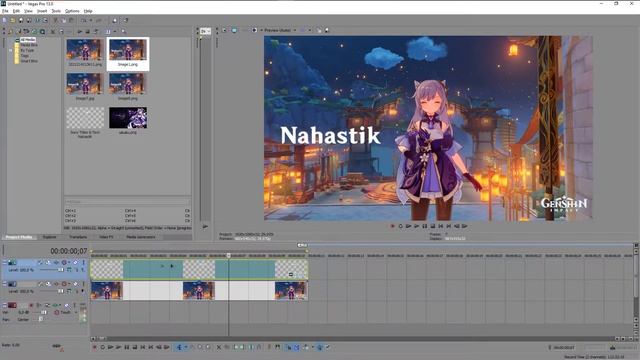Create a new project from main toolbar
Image resolution: width=640 pixels, height=360 pixels.
[x=4, y=20]
